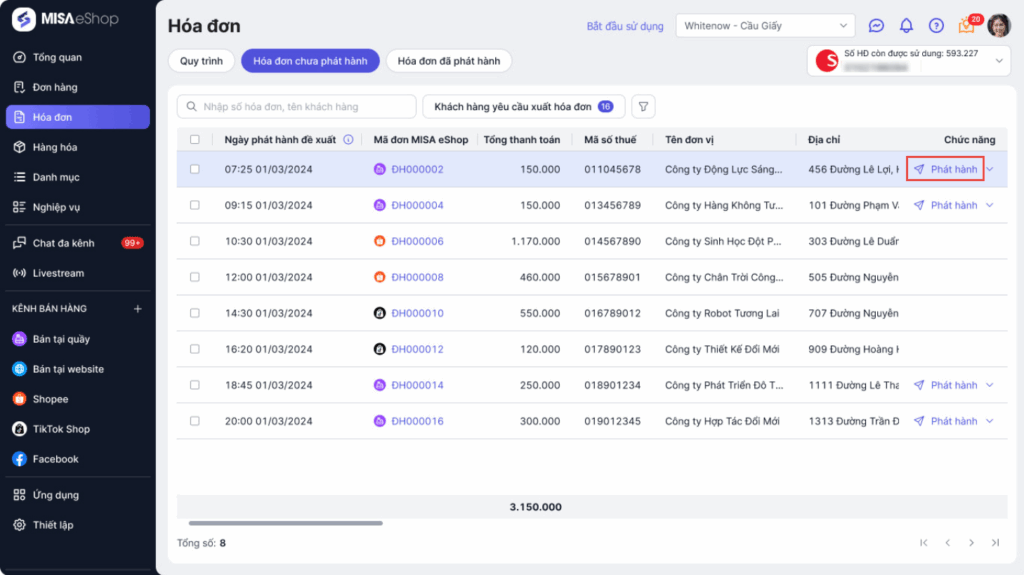This screenshot has width=1024, height=575.
Task: Toggle the select-all checkbox in table header
Action: (195, 140)
